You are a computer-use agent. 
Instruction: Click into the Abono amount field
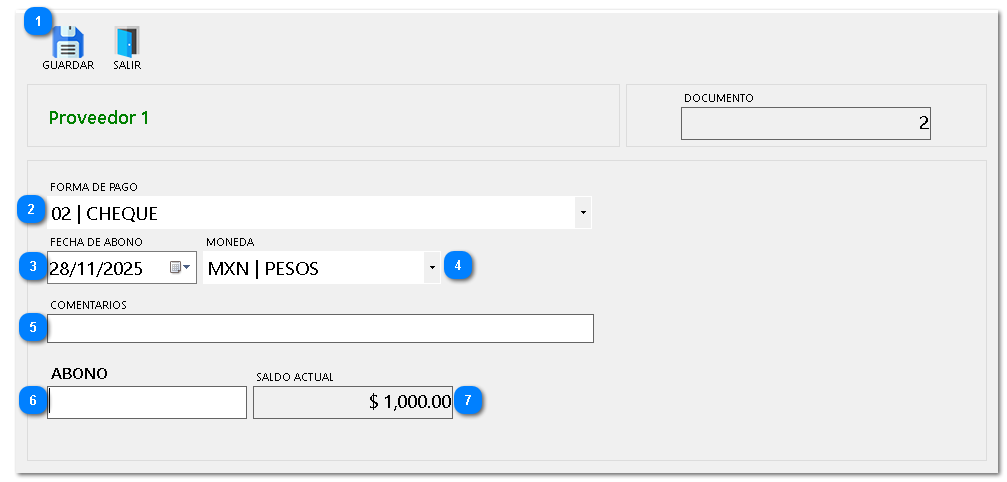(147, 402)
